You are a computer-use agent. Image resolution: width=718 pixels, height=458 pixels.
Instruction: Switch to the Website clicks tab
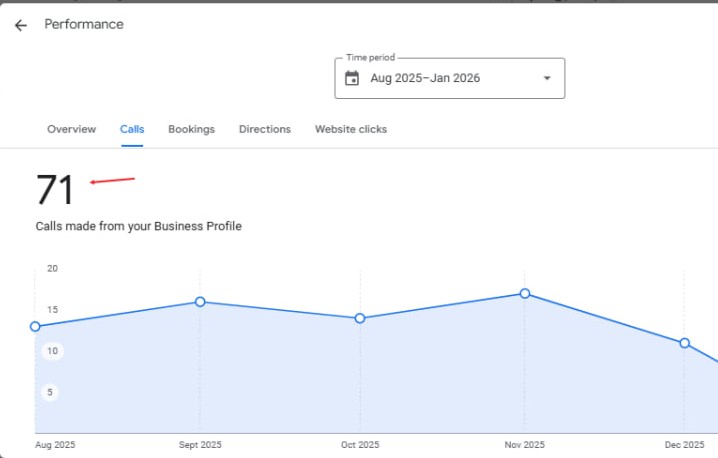[x=351, y=129]
